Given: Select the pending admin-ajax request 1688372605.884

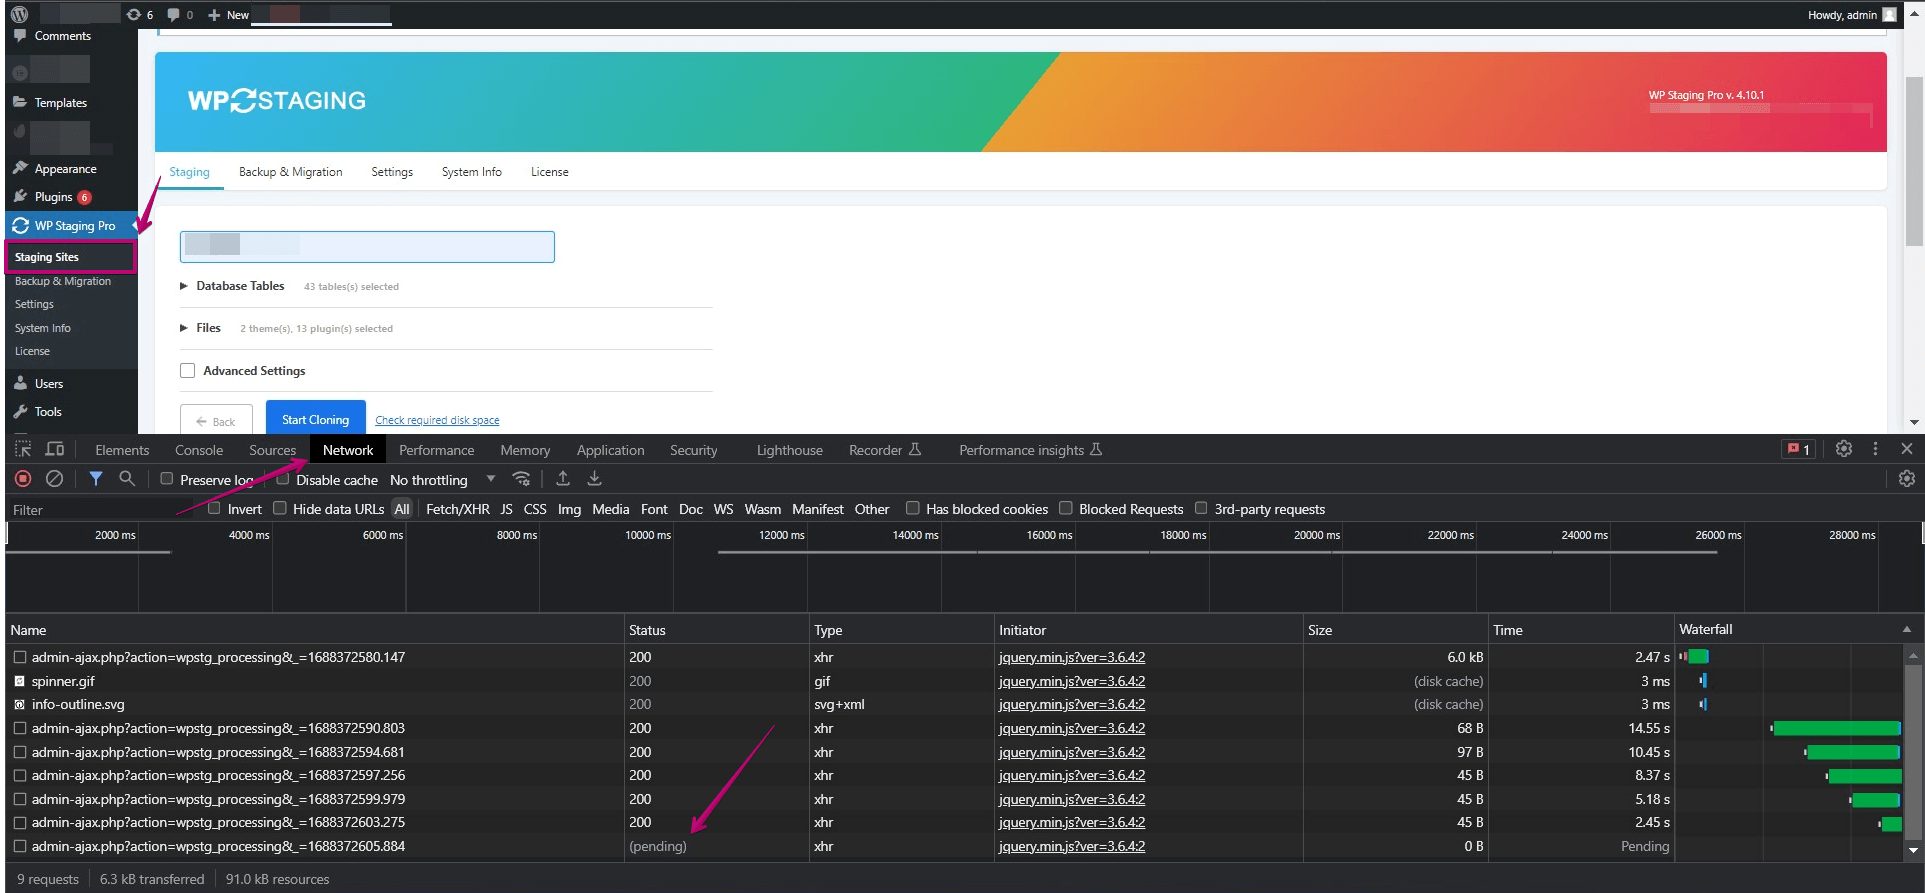Looking at the screenshot, I should point(955,846).
